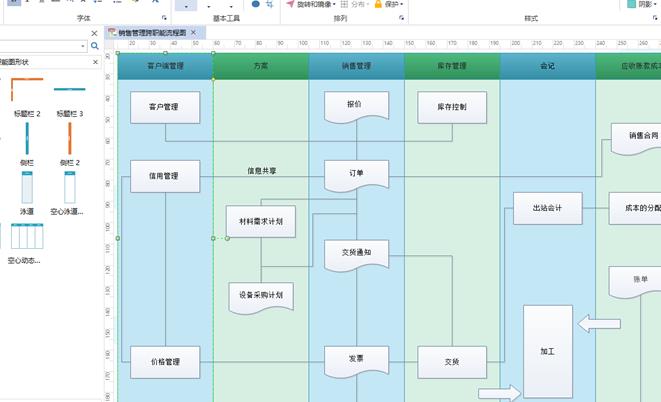Click the 库存控制 process box

click(452, 107)
